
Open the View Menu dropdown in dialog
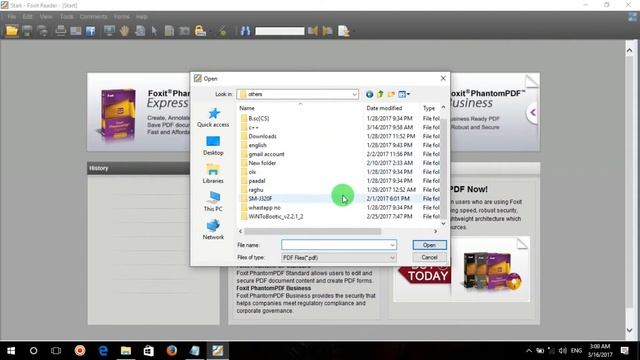click(x=404, y=94)
